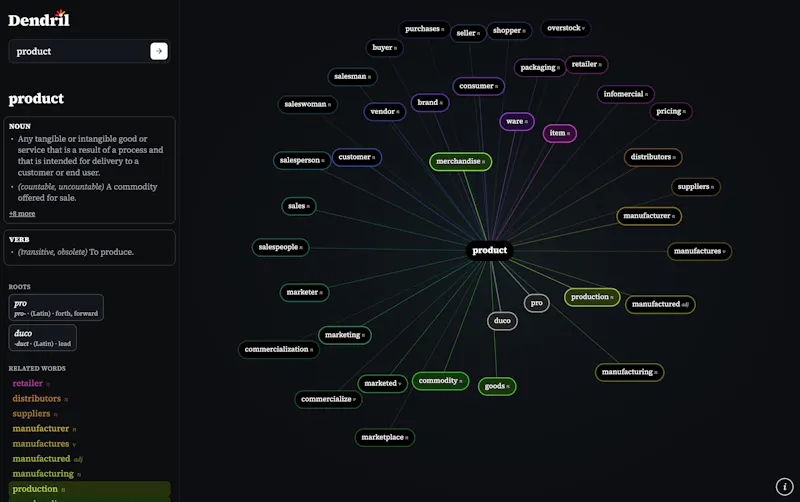Click the 'commodity' graph node

tap(440, 381)
